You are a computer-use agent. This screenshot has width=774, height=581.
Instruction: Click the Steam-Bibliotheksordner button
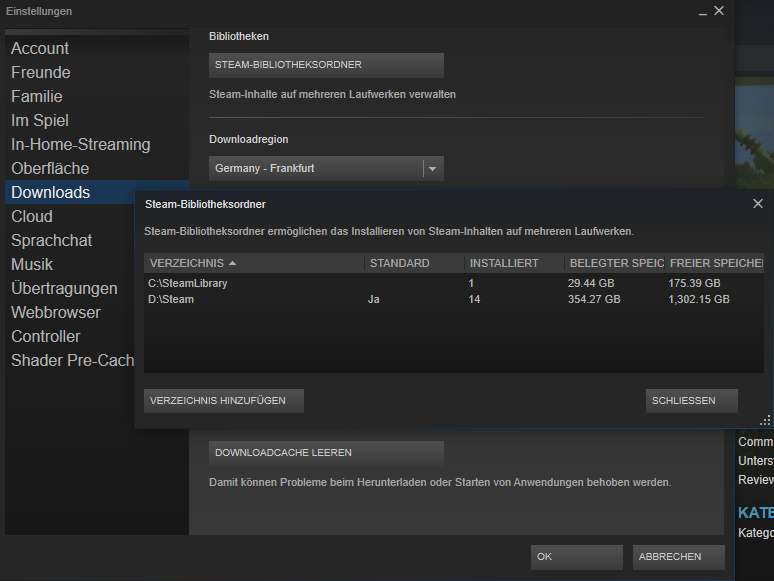point(326,65)
